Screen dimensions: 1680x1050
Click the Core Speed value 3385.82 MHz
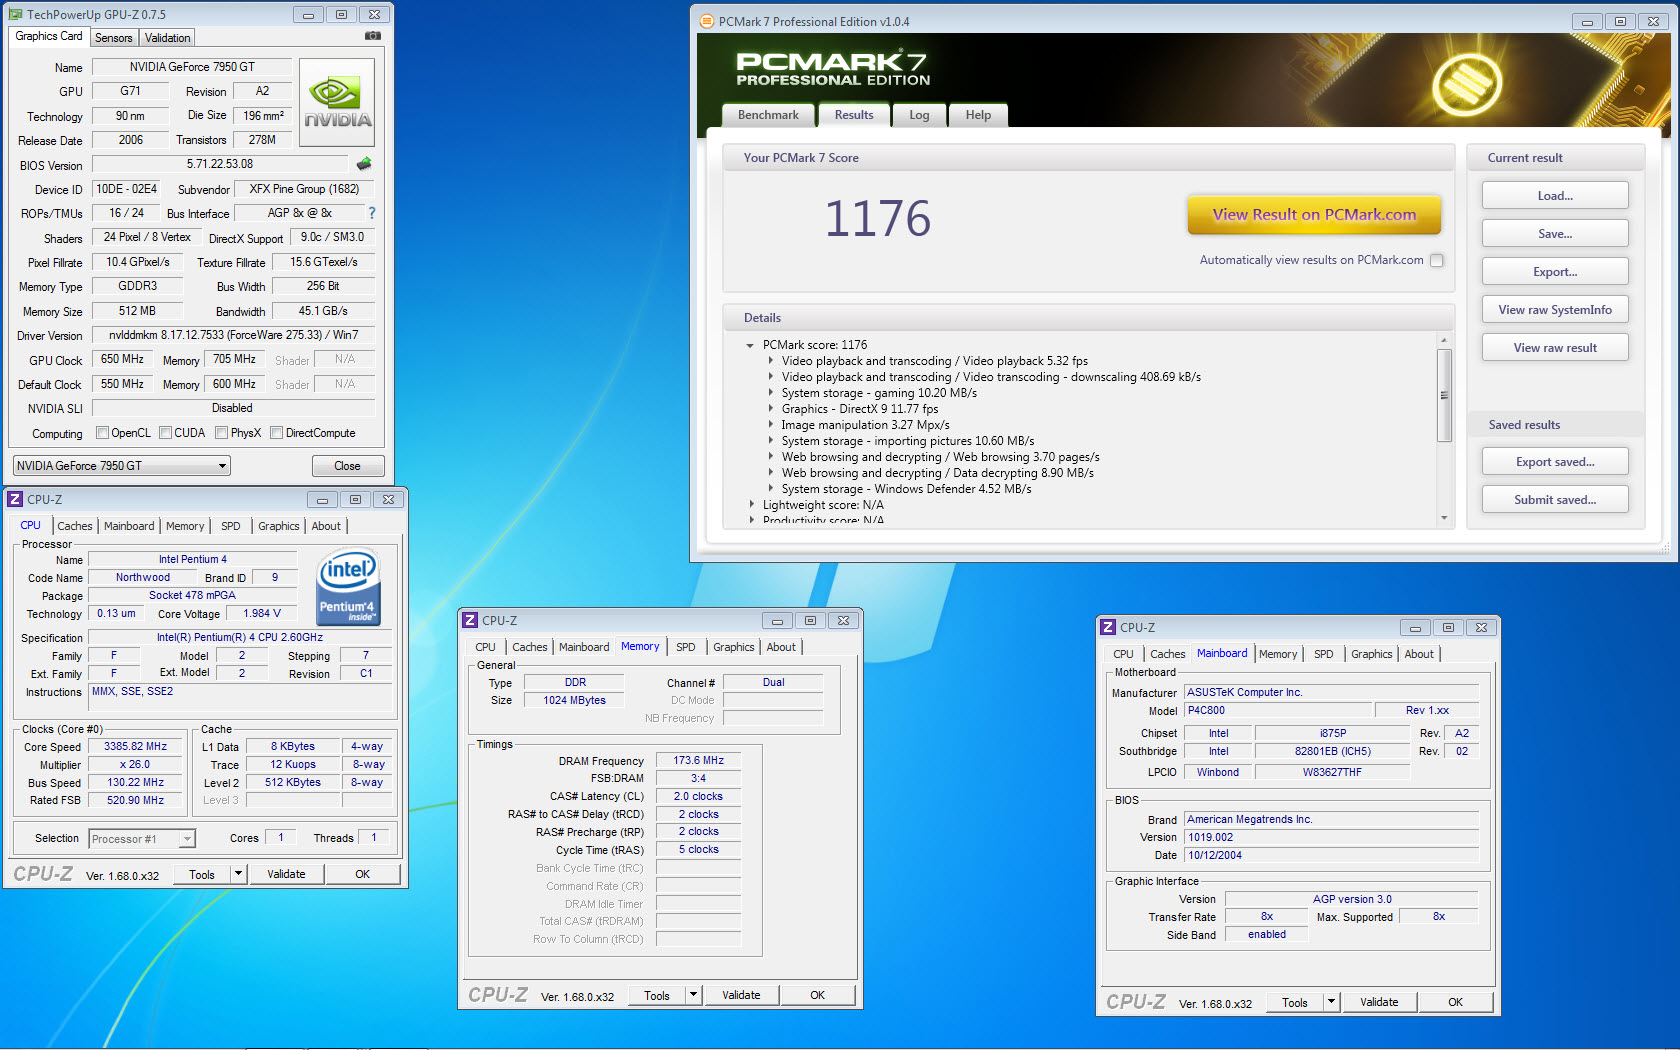click(x=136, y=747)
